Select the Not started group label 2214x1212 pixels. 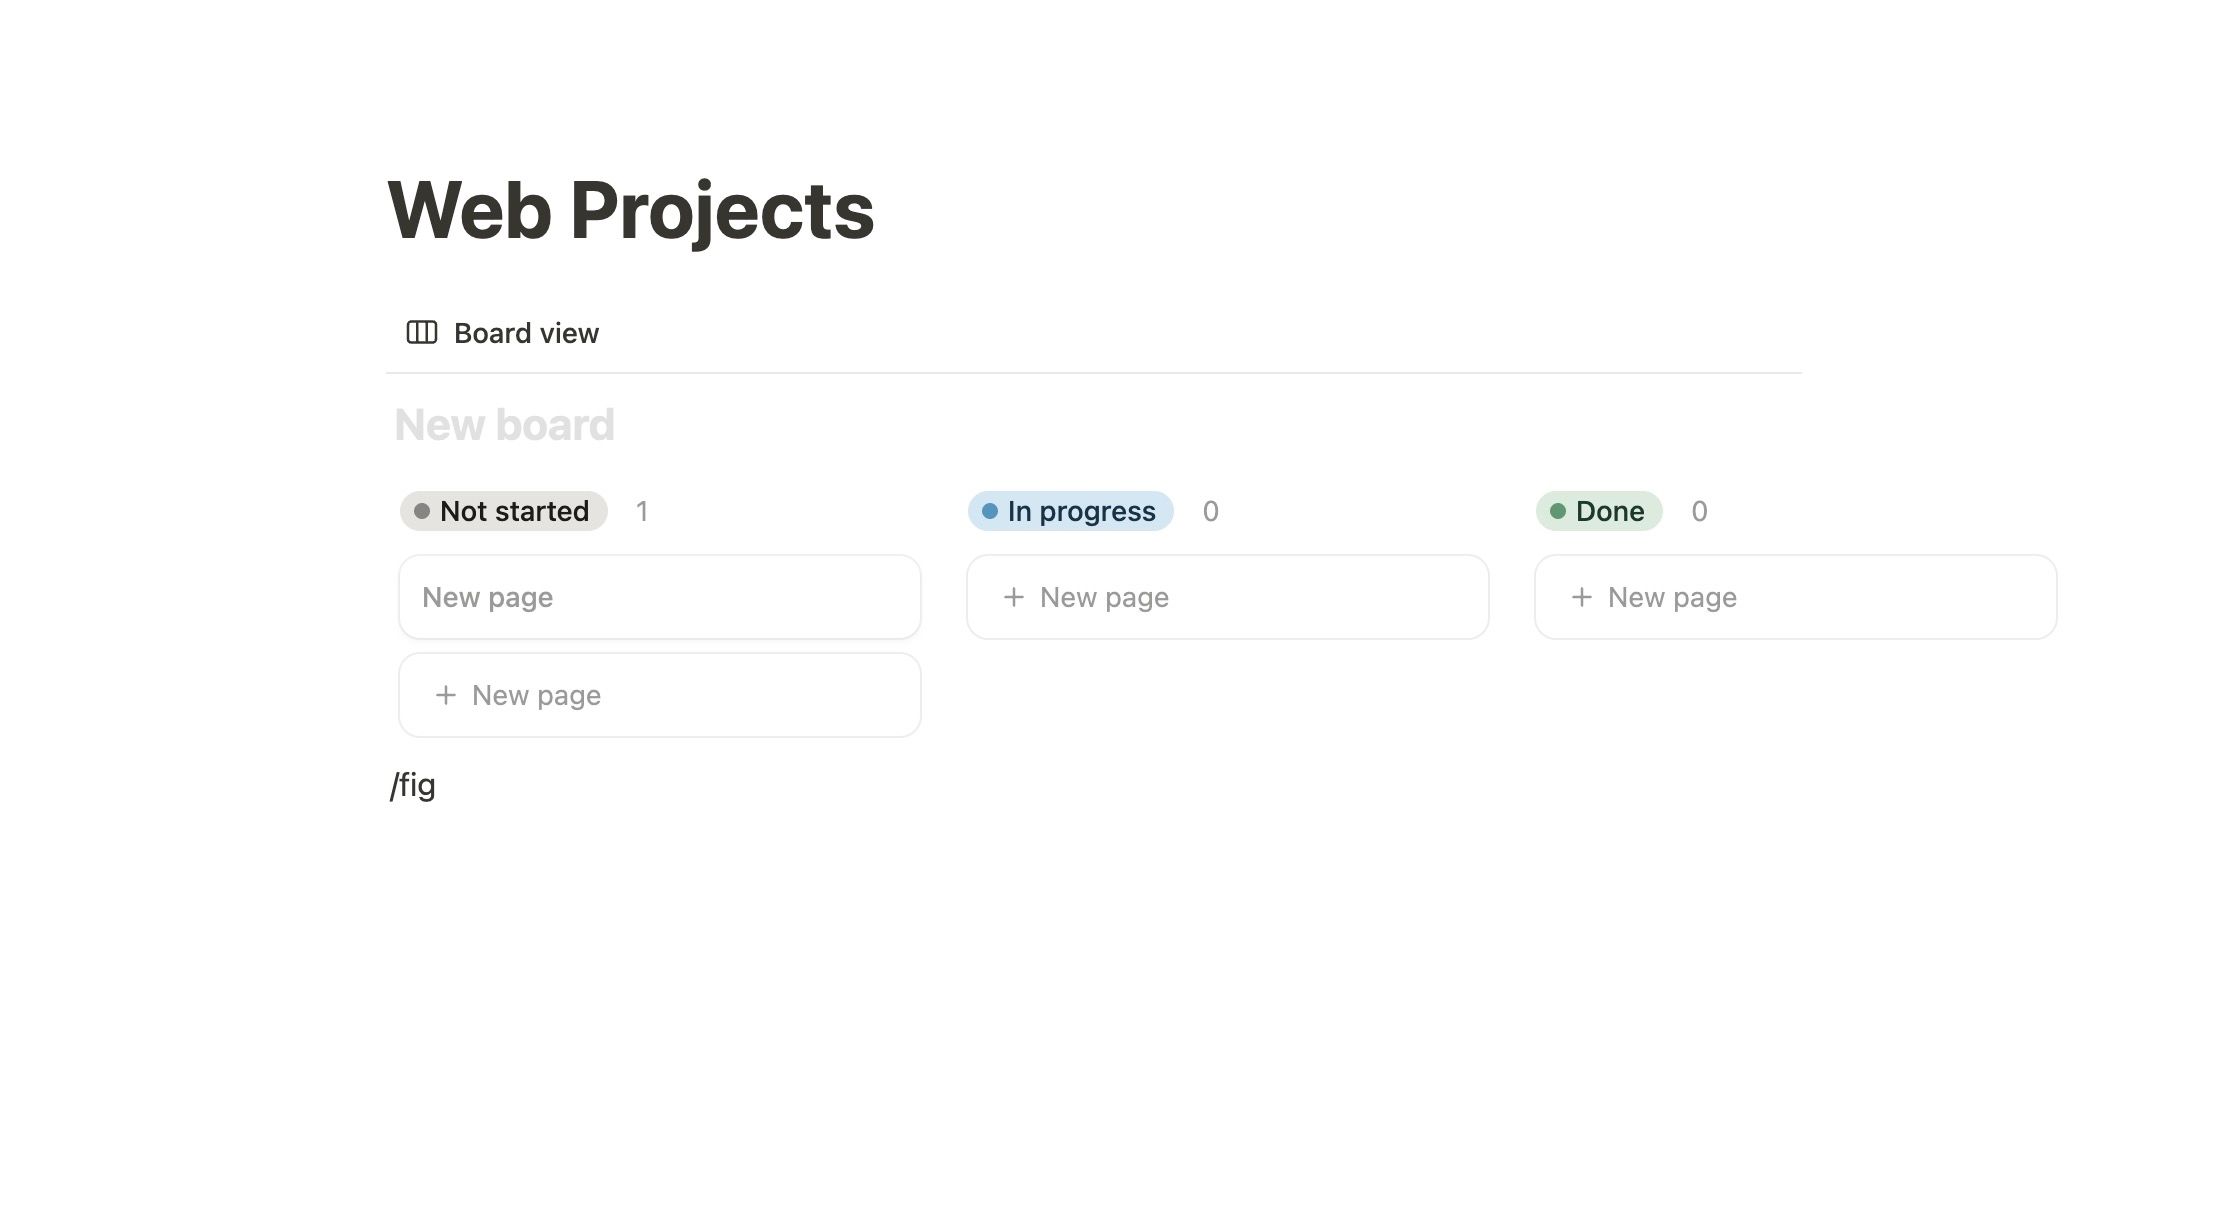pos(514,511)
